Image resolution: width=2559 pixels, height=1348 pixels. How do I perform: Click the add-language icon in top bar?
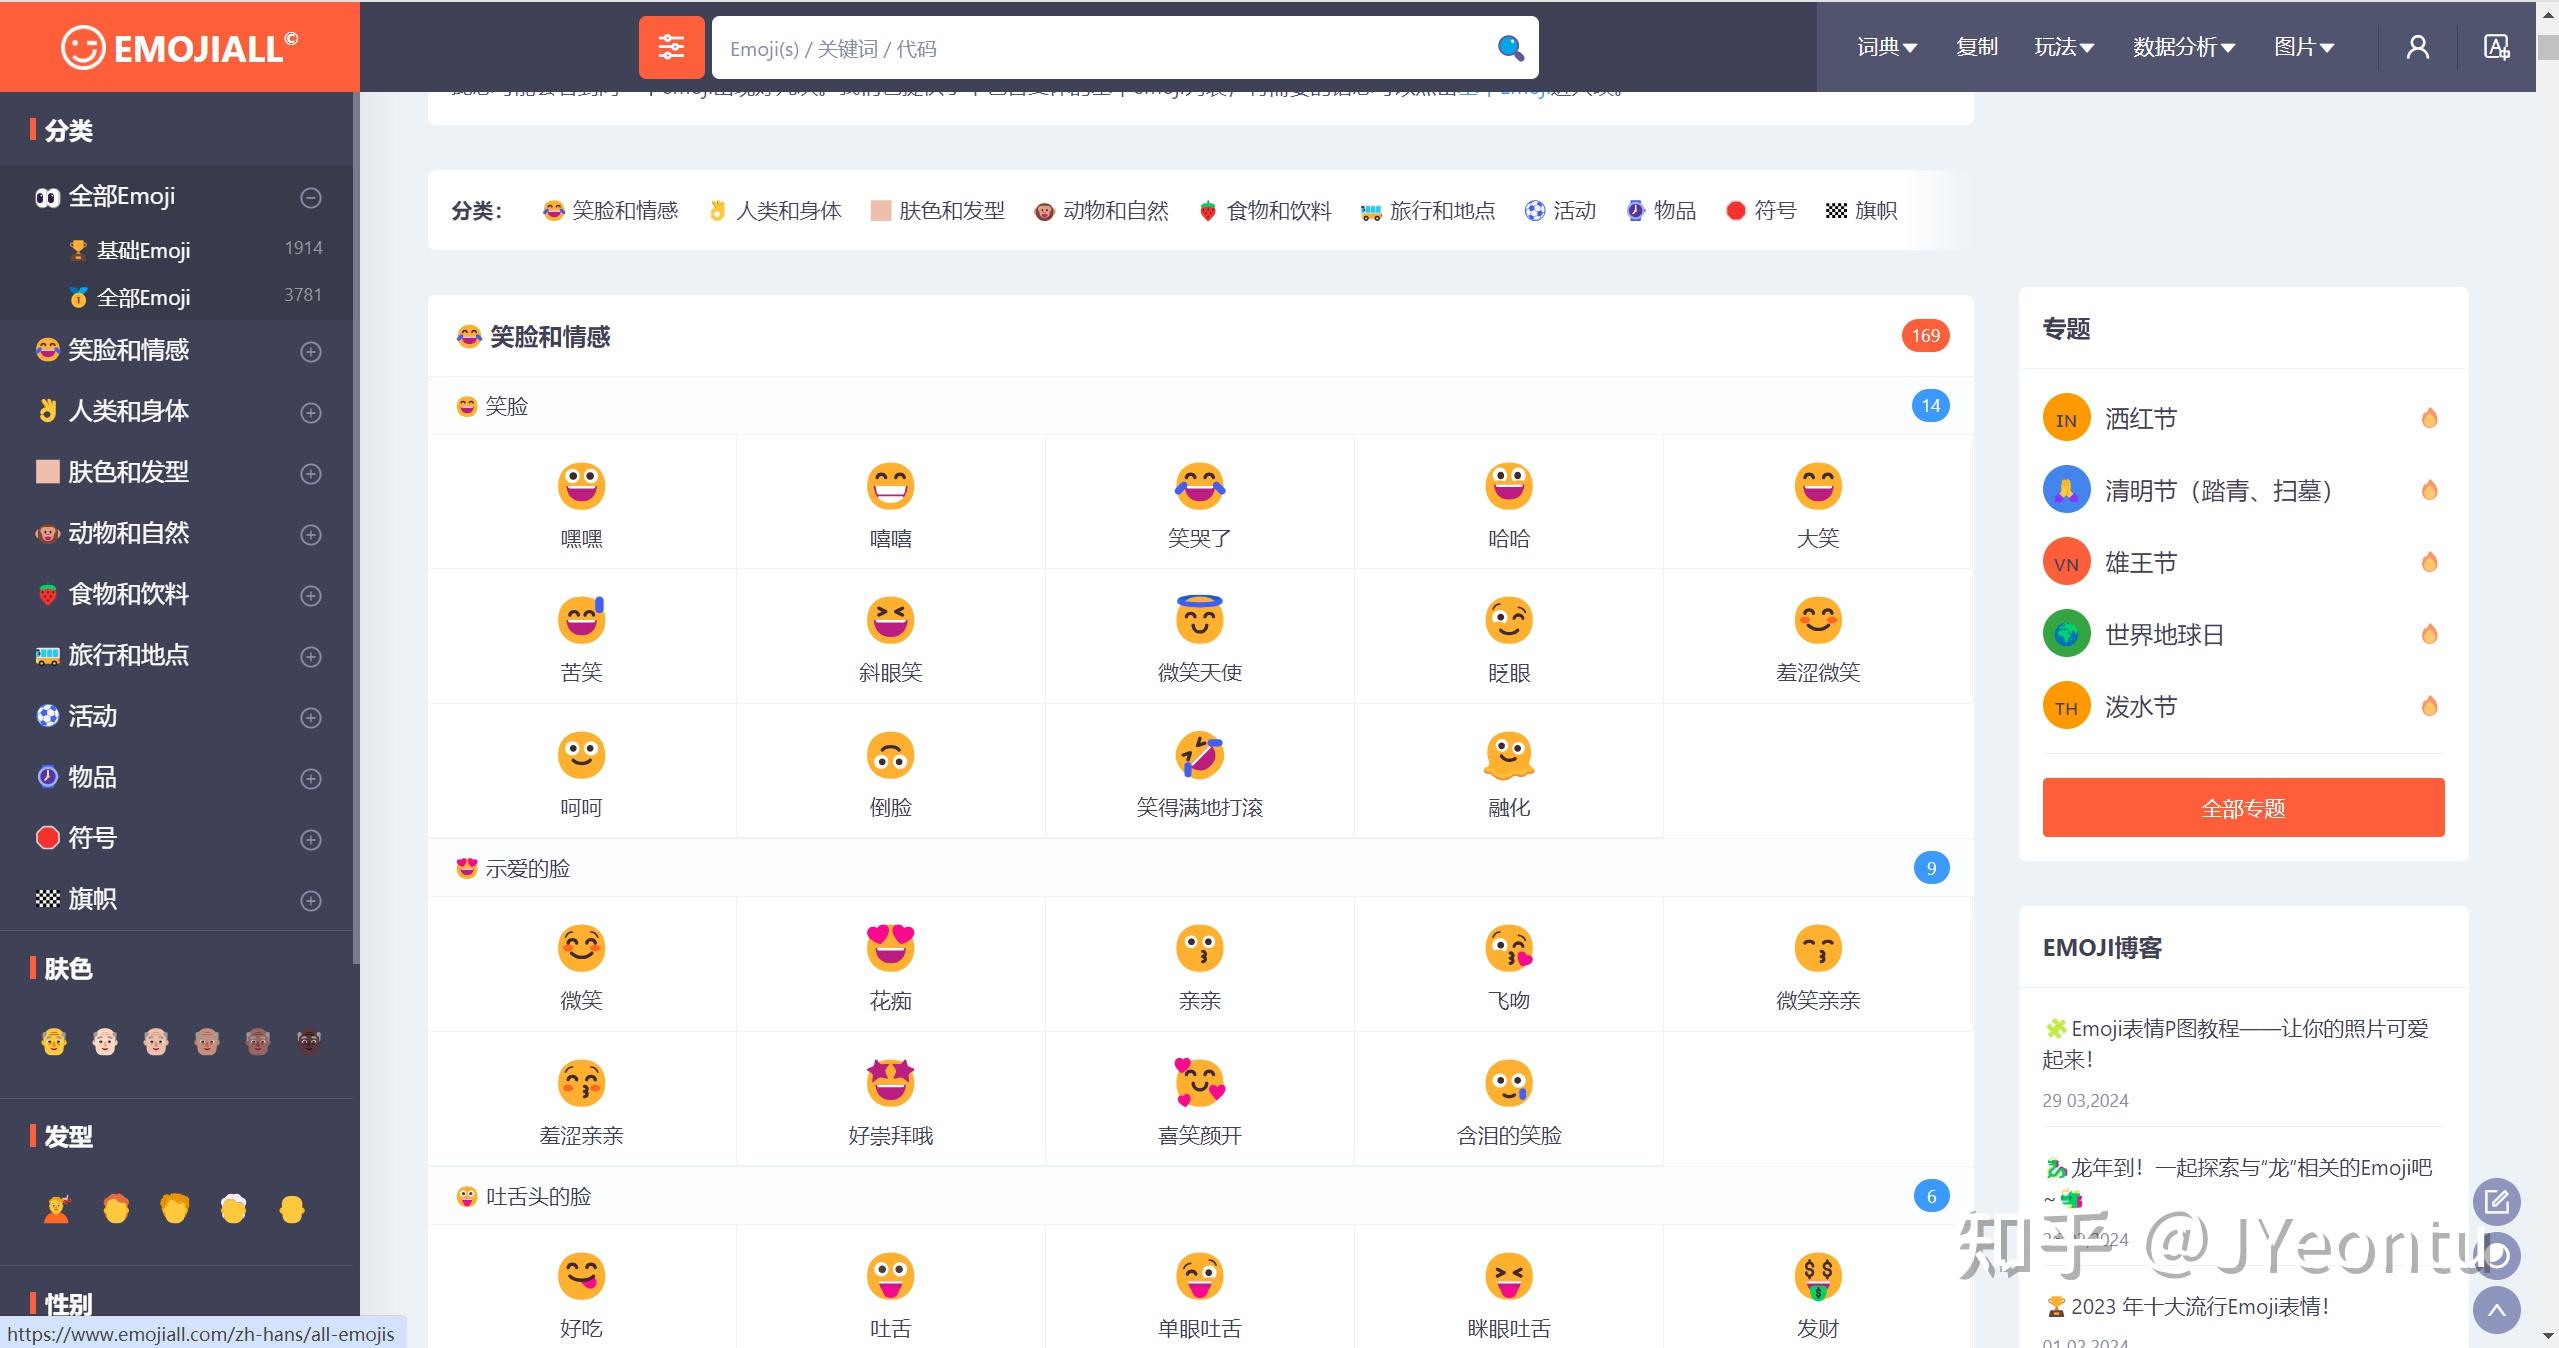point(2497,46)
